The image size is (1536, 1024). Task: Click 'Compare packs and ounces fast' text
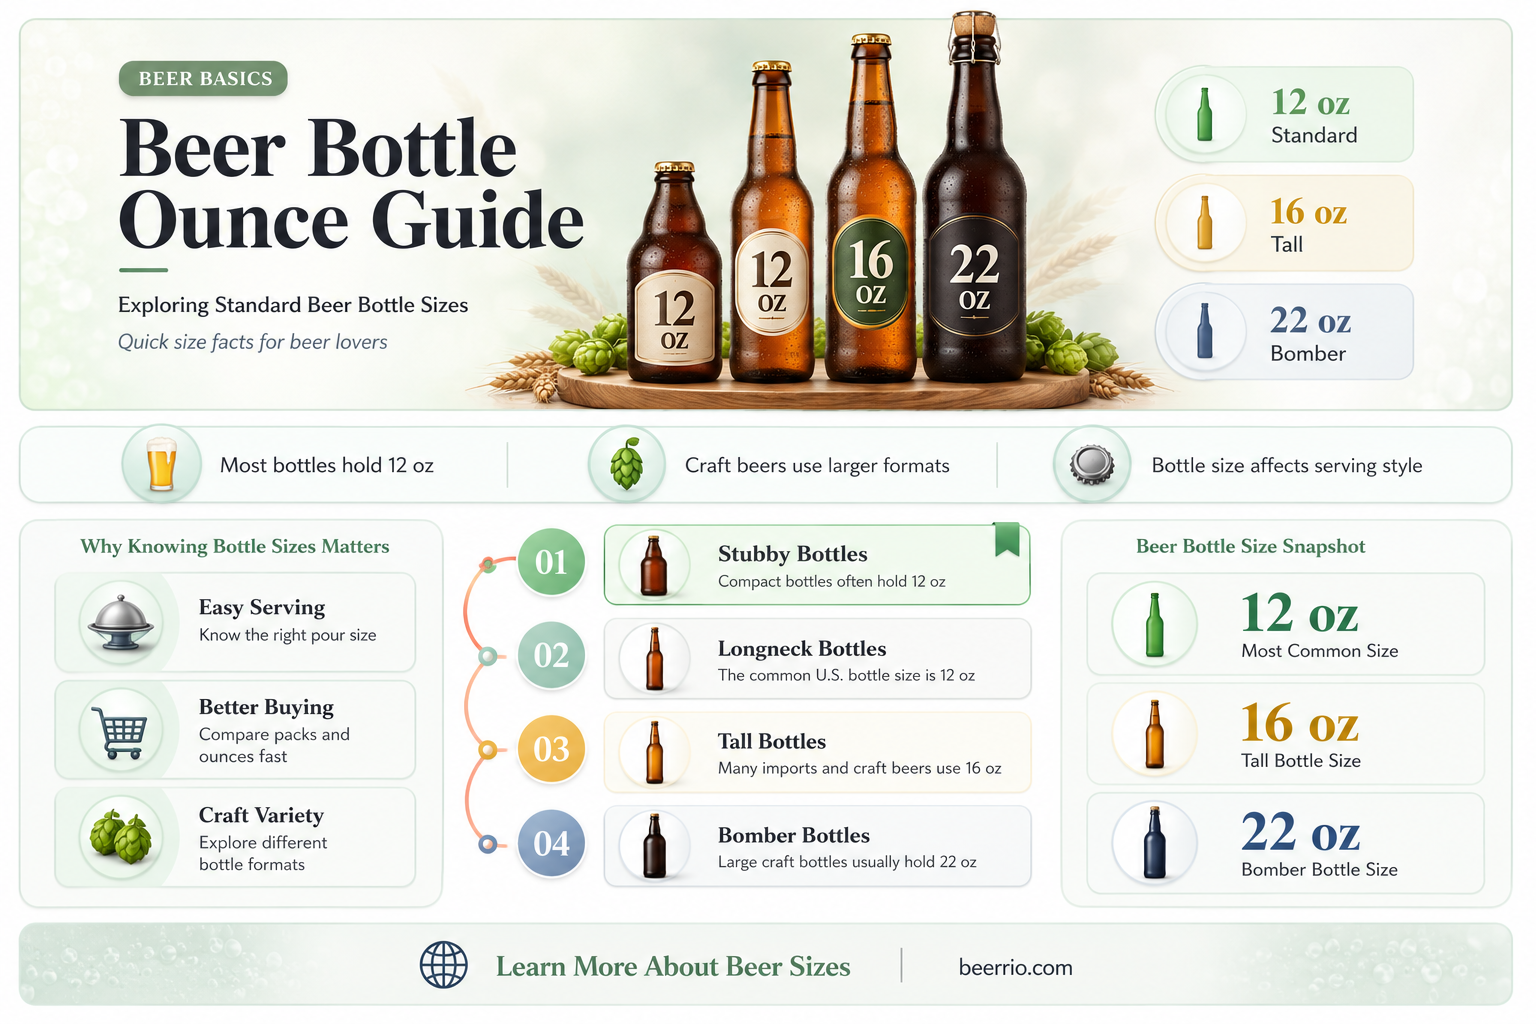pos(274,745)
